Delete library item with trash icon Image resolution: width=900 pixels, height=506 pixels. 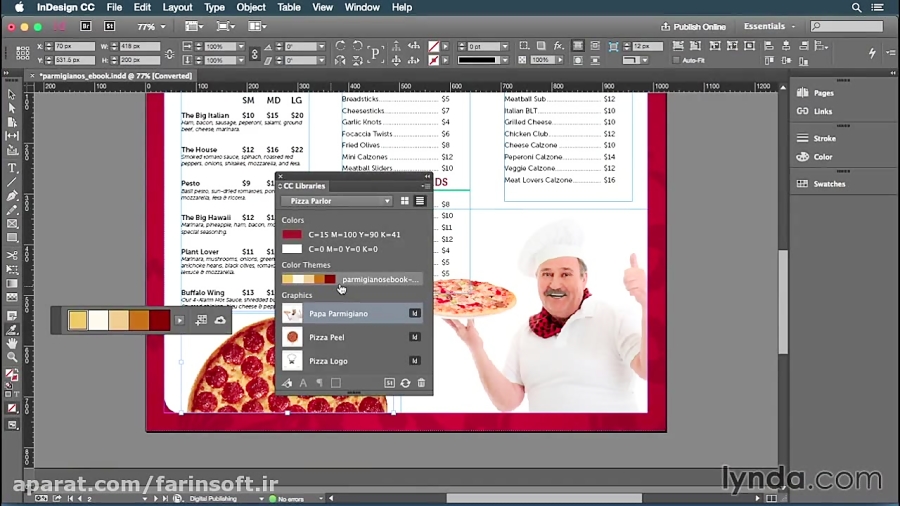[x=421, y=383]
